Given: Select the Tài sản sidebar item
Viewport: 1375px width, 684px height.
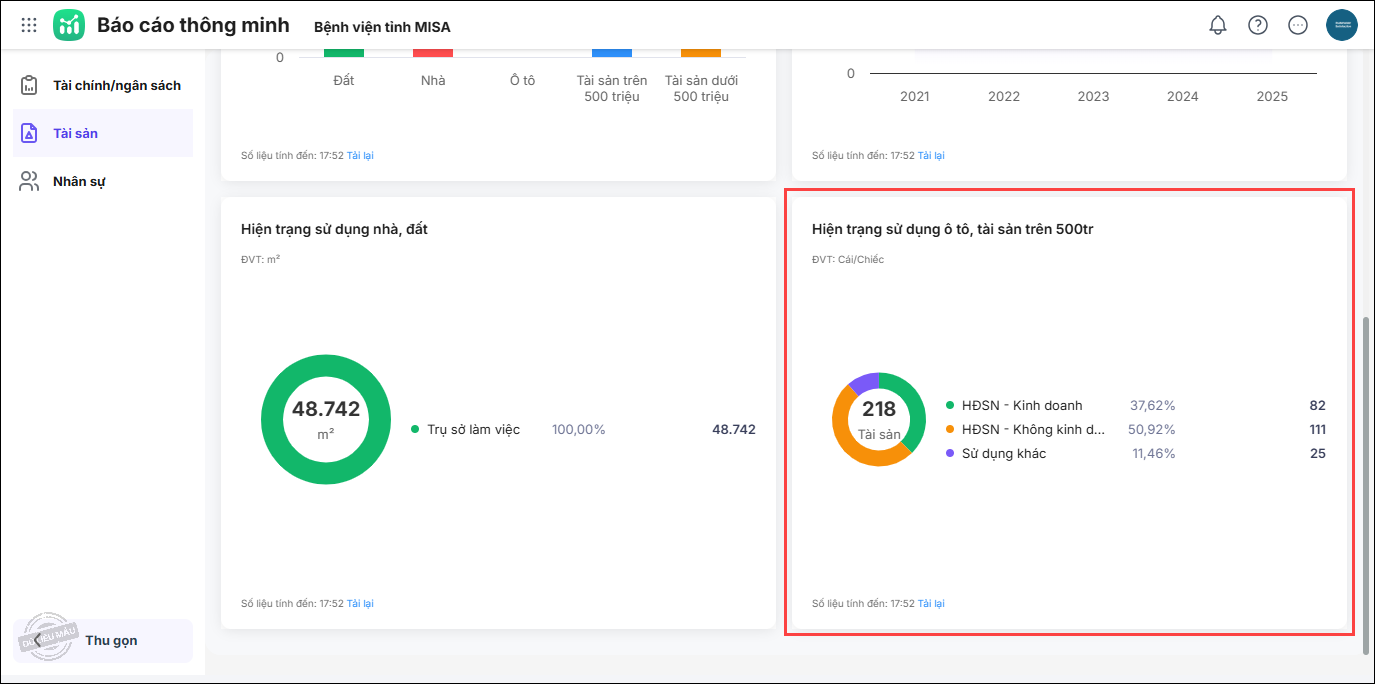Looking at the screenshot, I should click(x=75, y=133).
